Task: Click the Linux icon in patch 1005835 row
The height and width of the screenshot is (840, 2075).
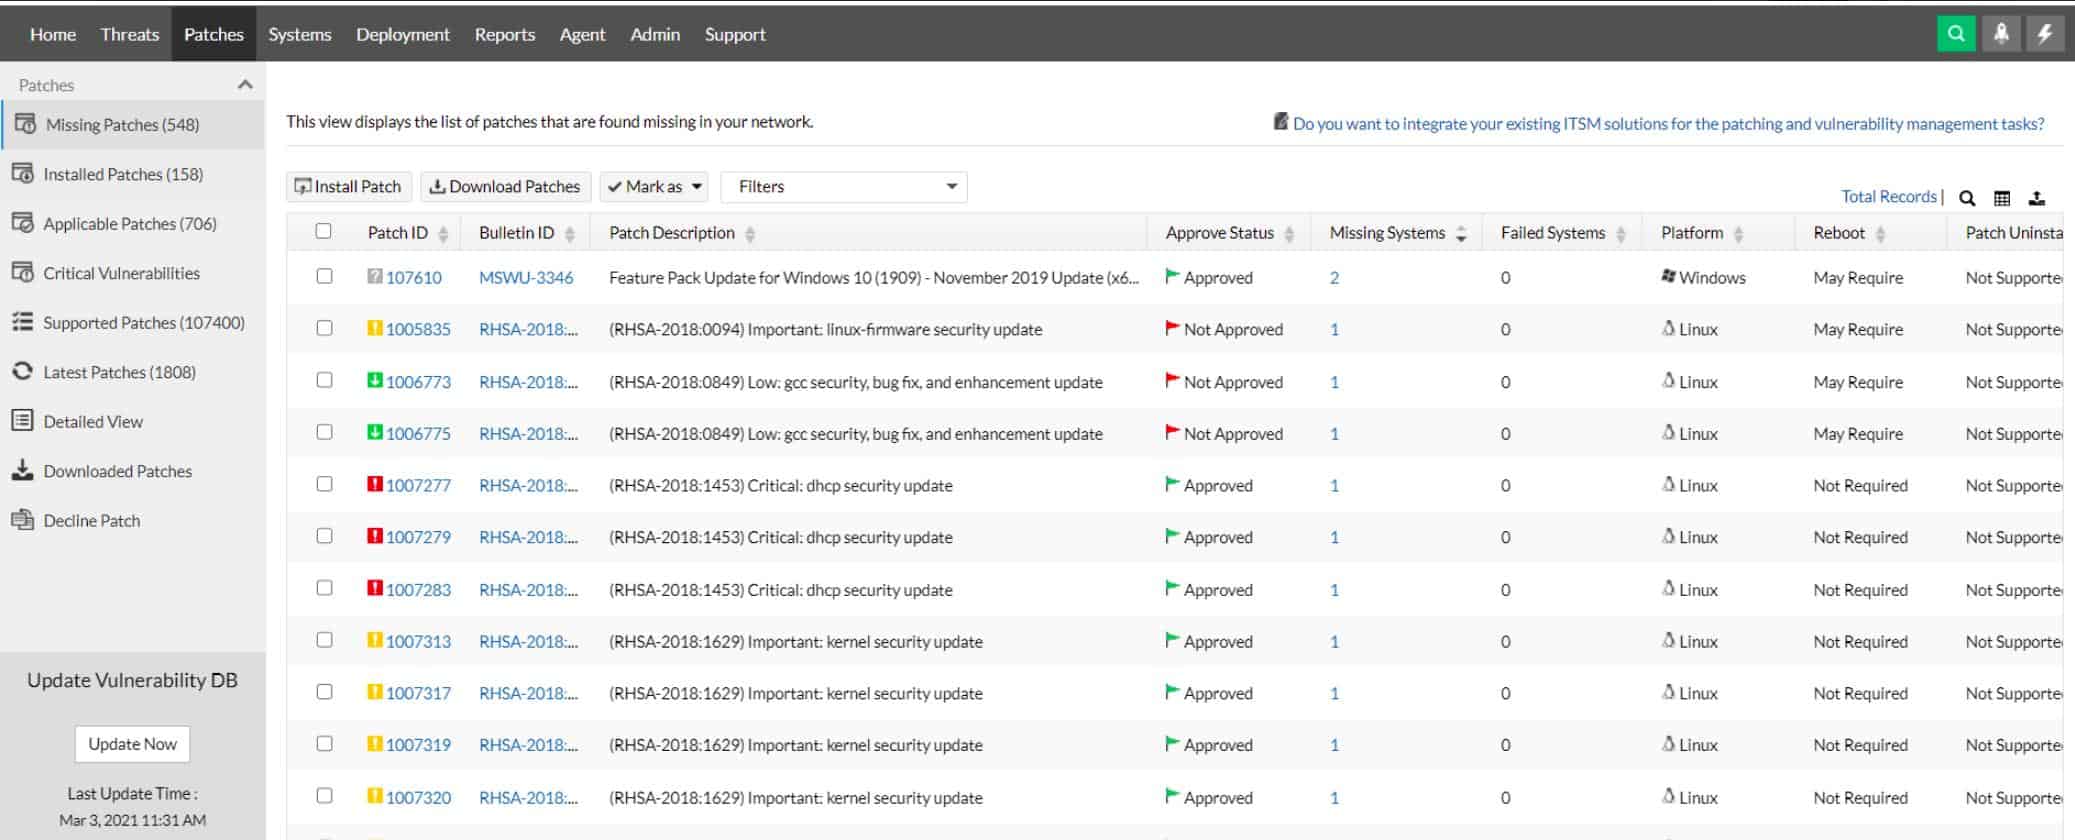Action: click(1668, 328)
